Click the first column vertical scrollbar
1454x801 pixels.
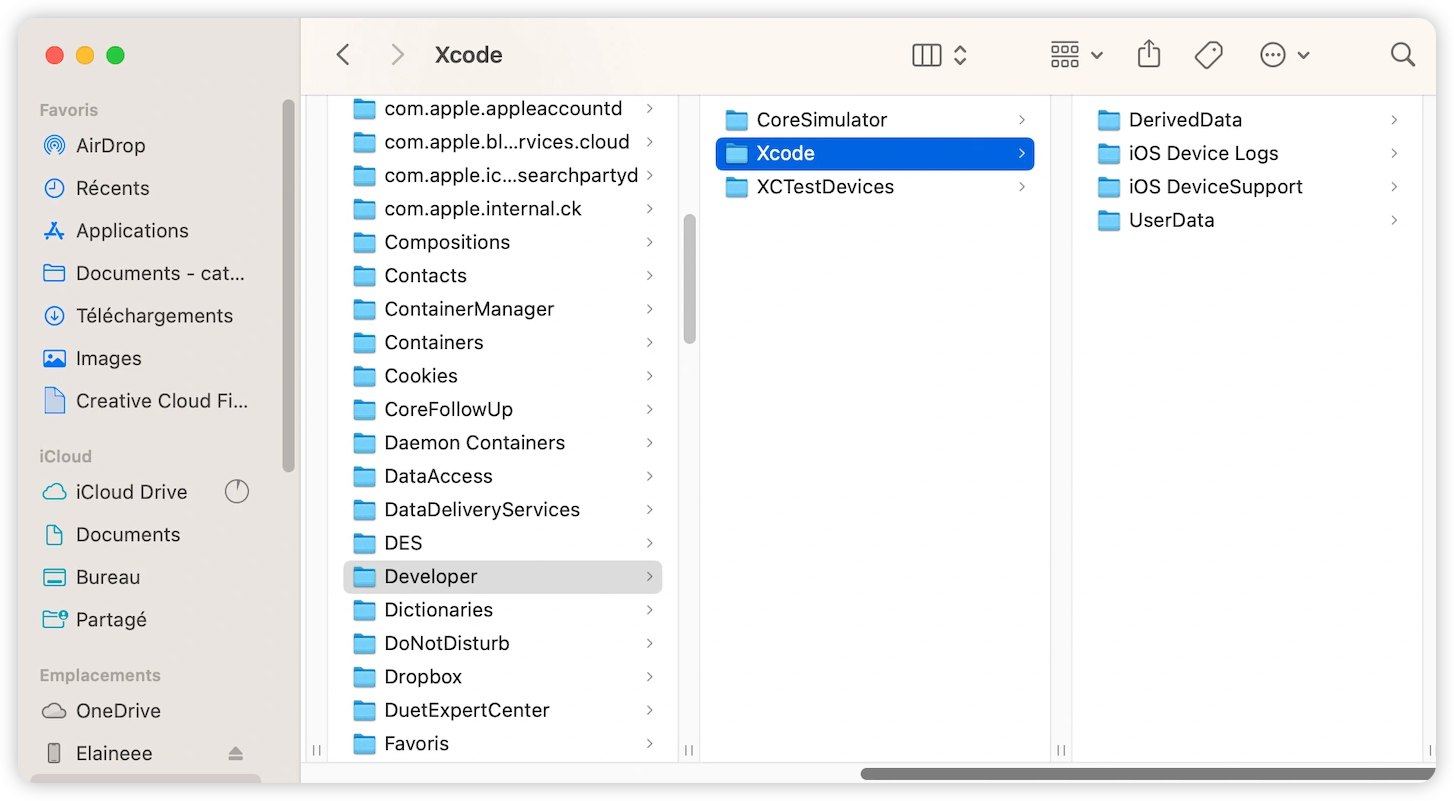coord(689,279)
